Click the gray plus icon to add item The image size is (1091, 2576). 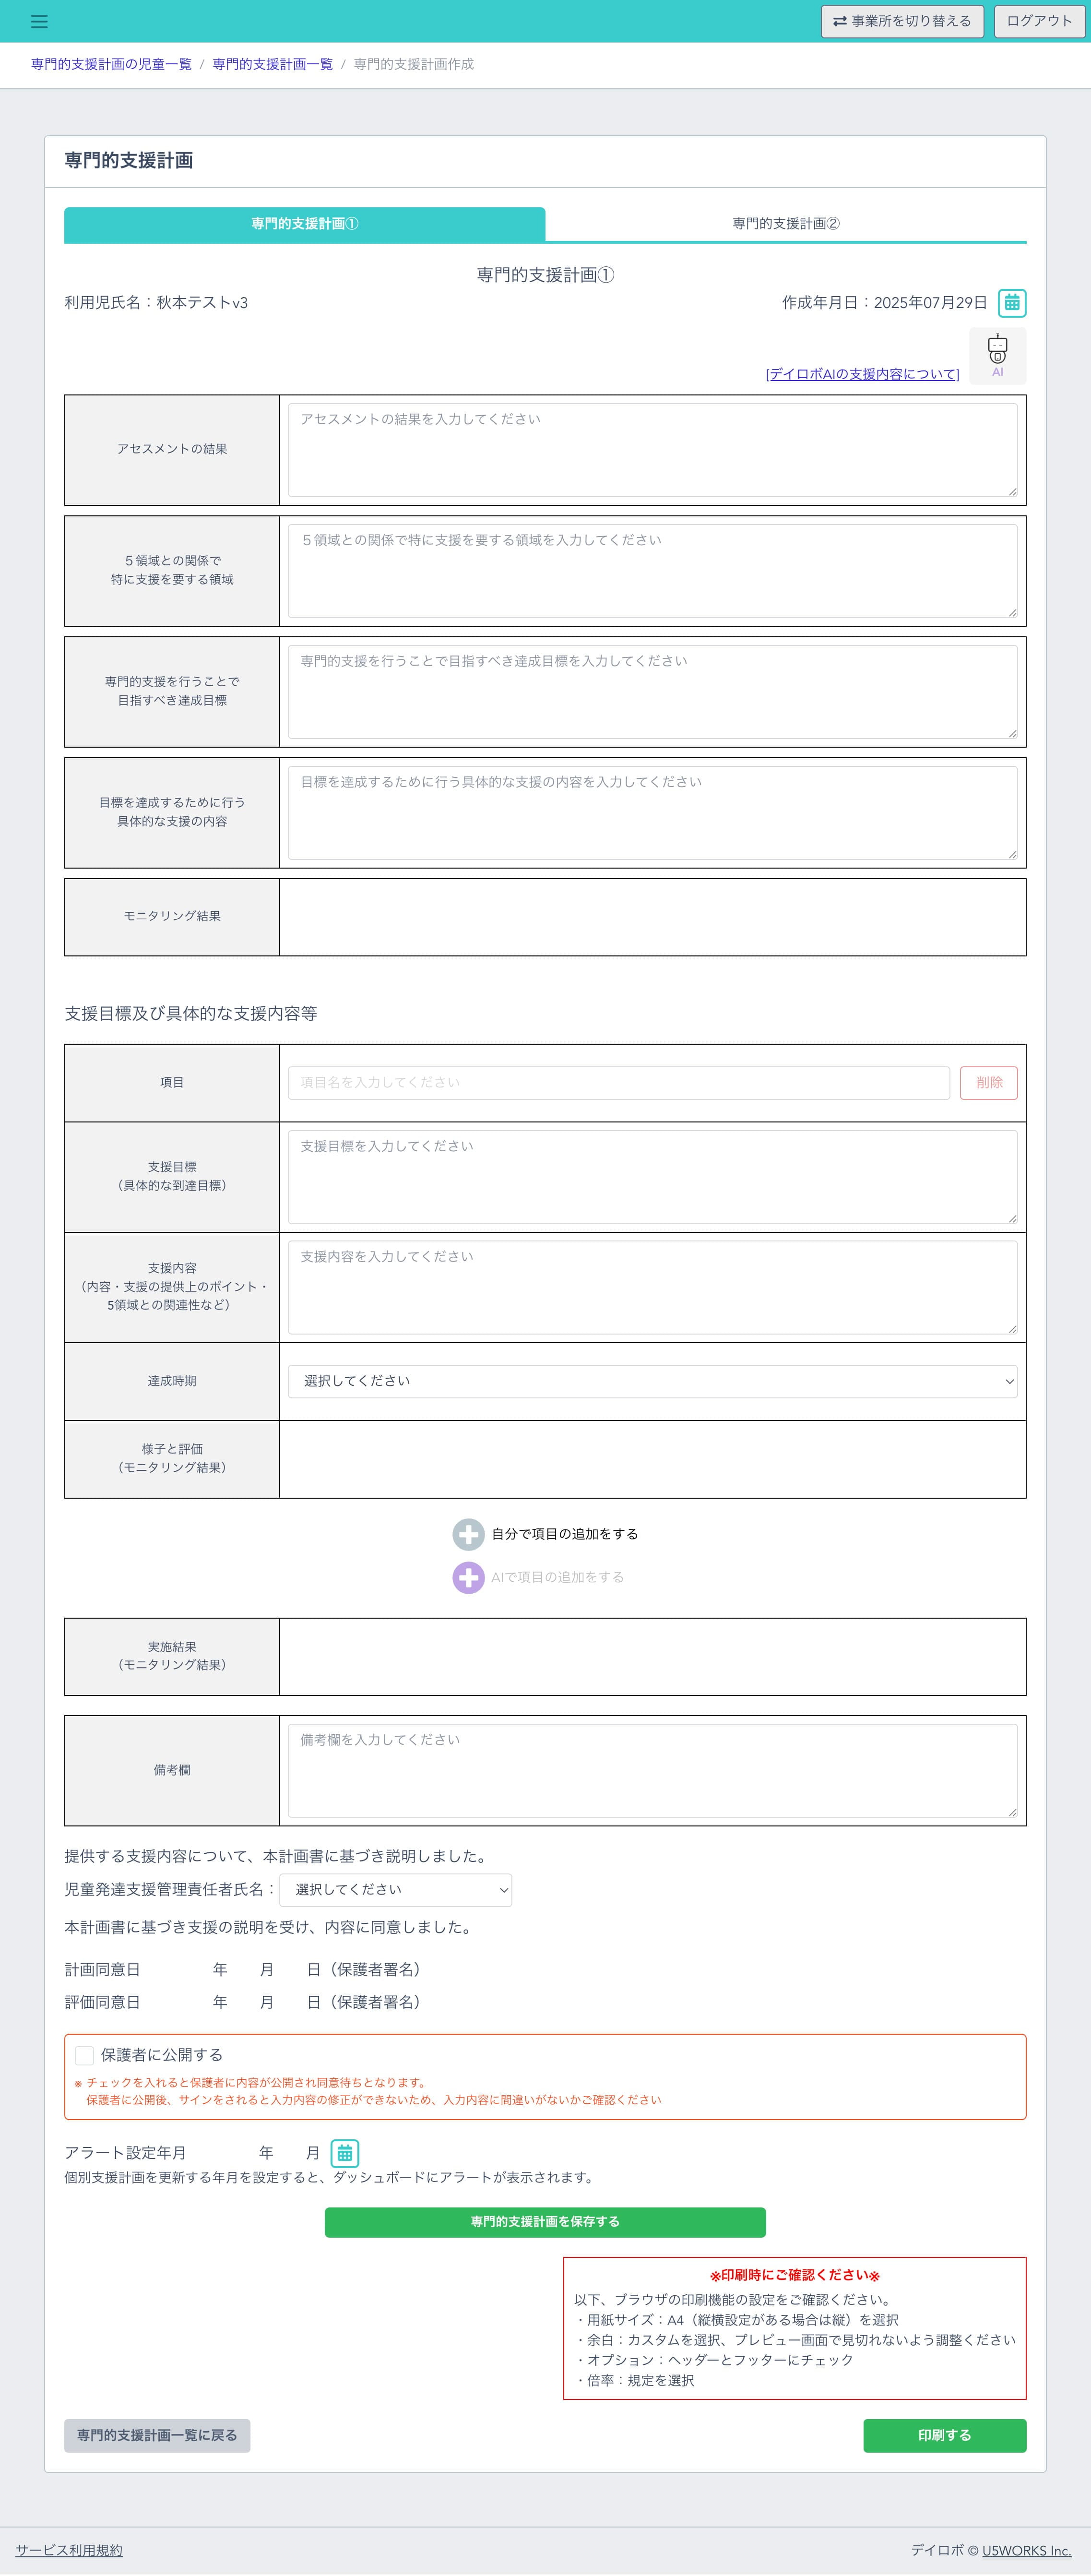pyautogui.click(x=468, y=1533)
